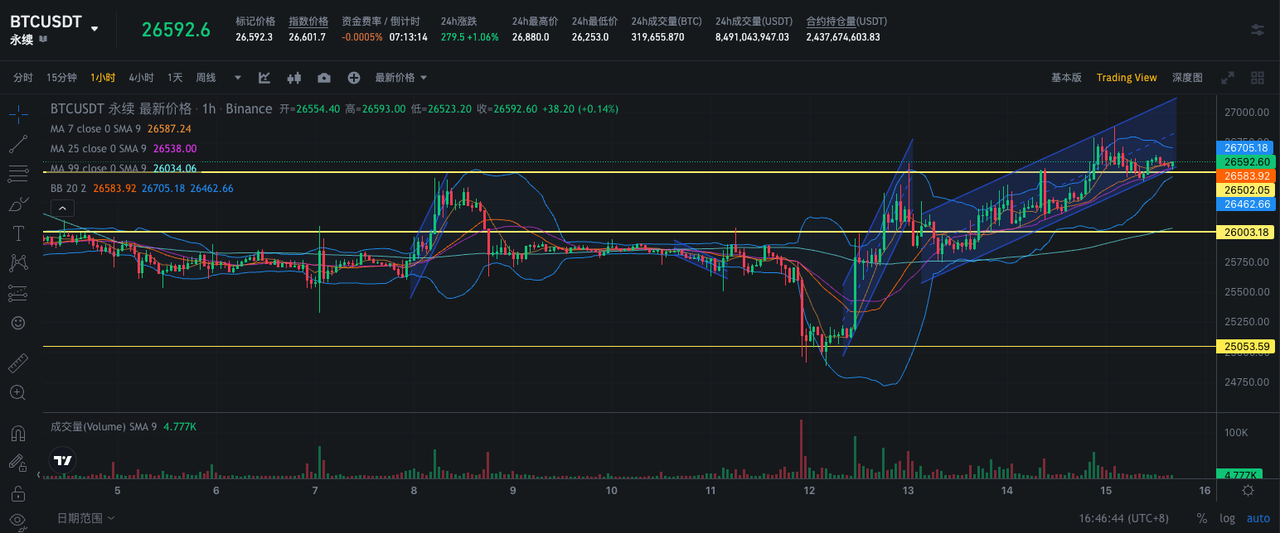Click the 资金费率 / 倒计时 header label

381,21
